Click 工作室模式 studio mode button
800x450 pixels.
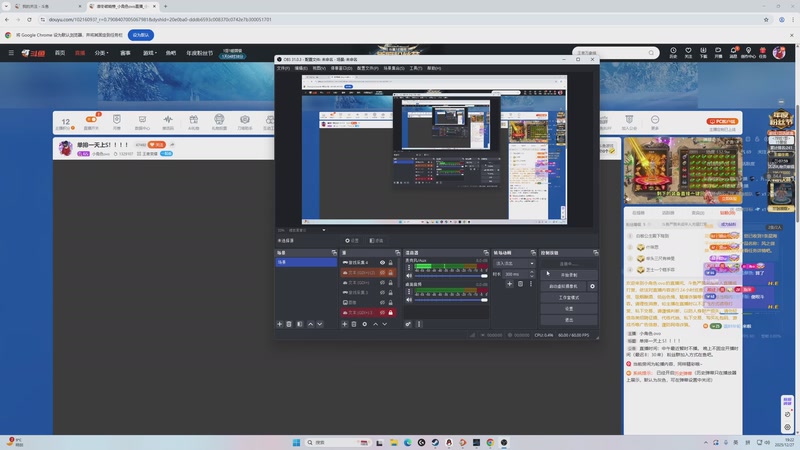[x=568, y=297]
